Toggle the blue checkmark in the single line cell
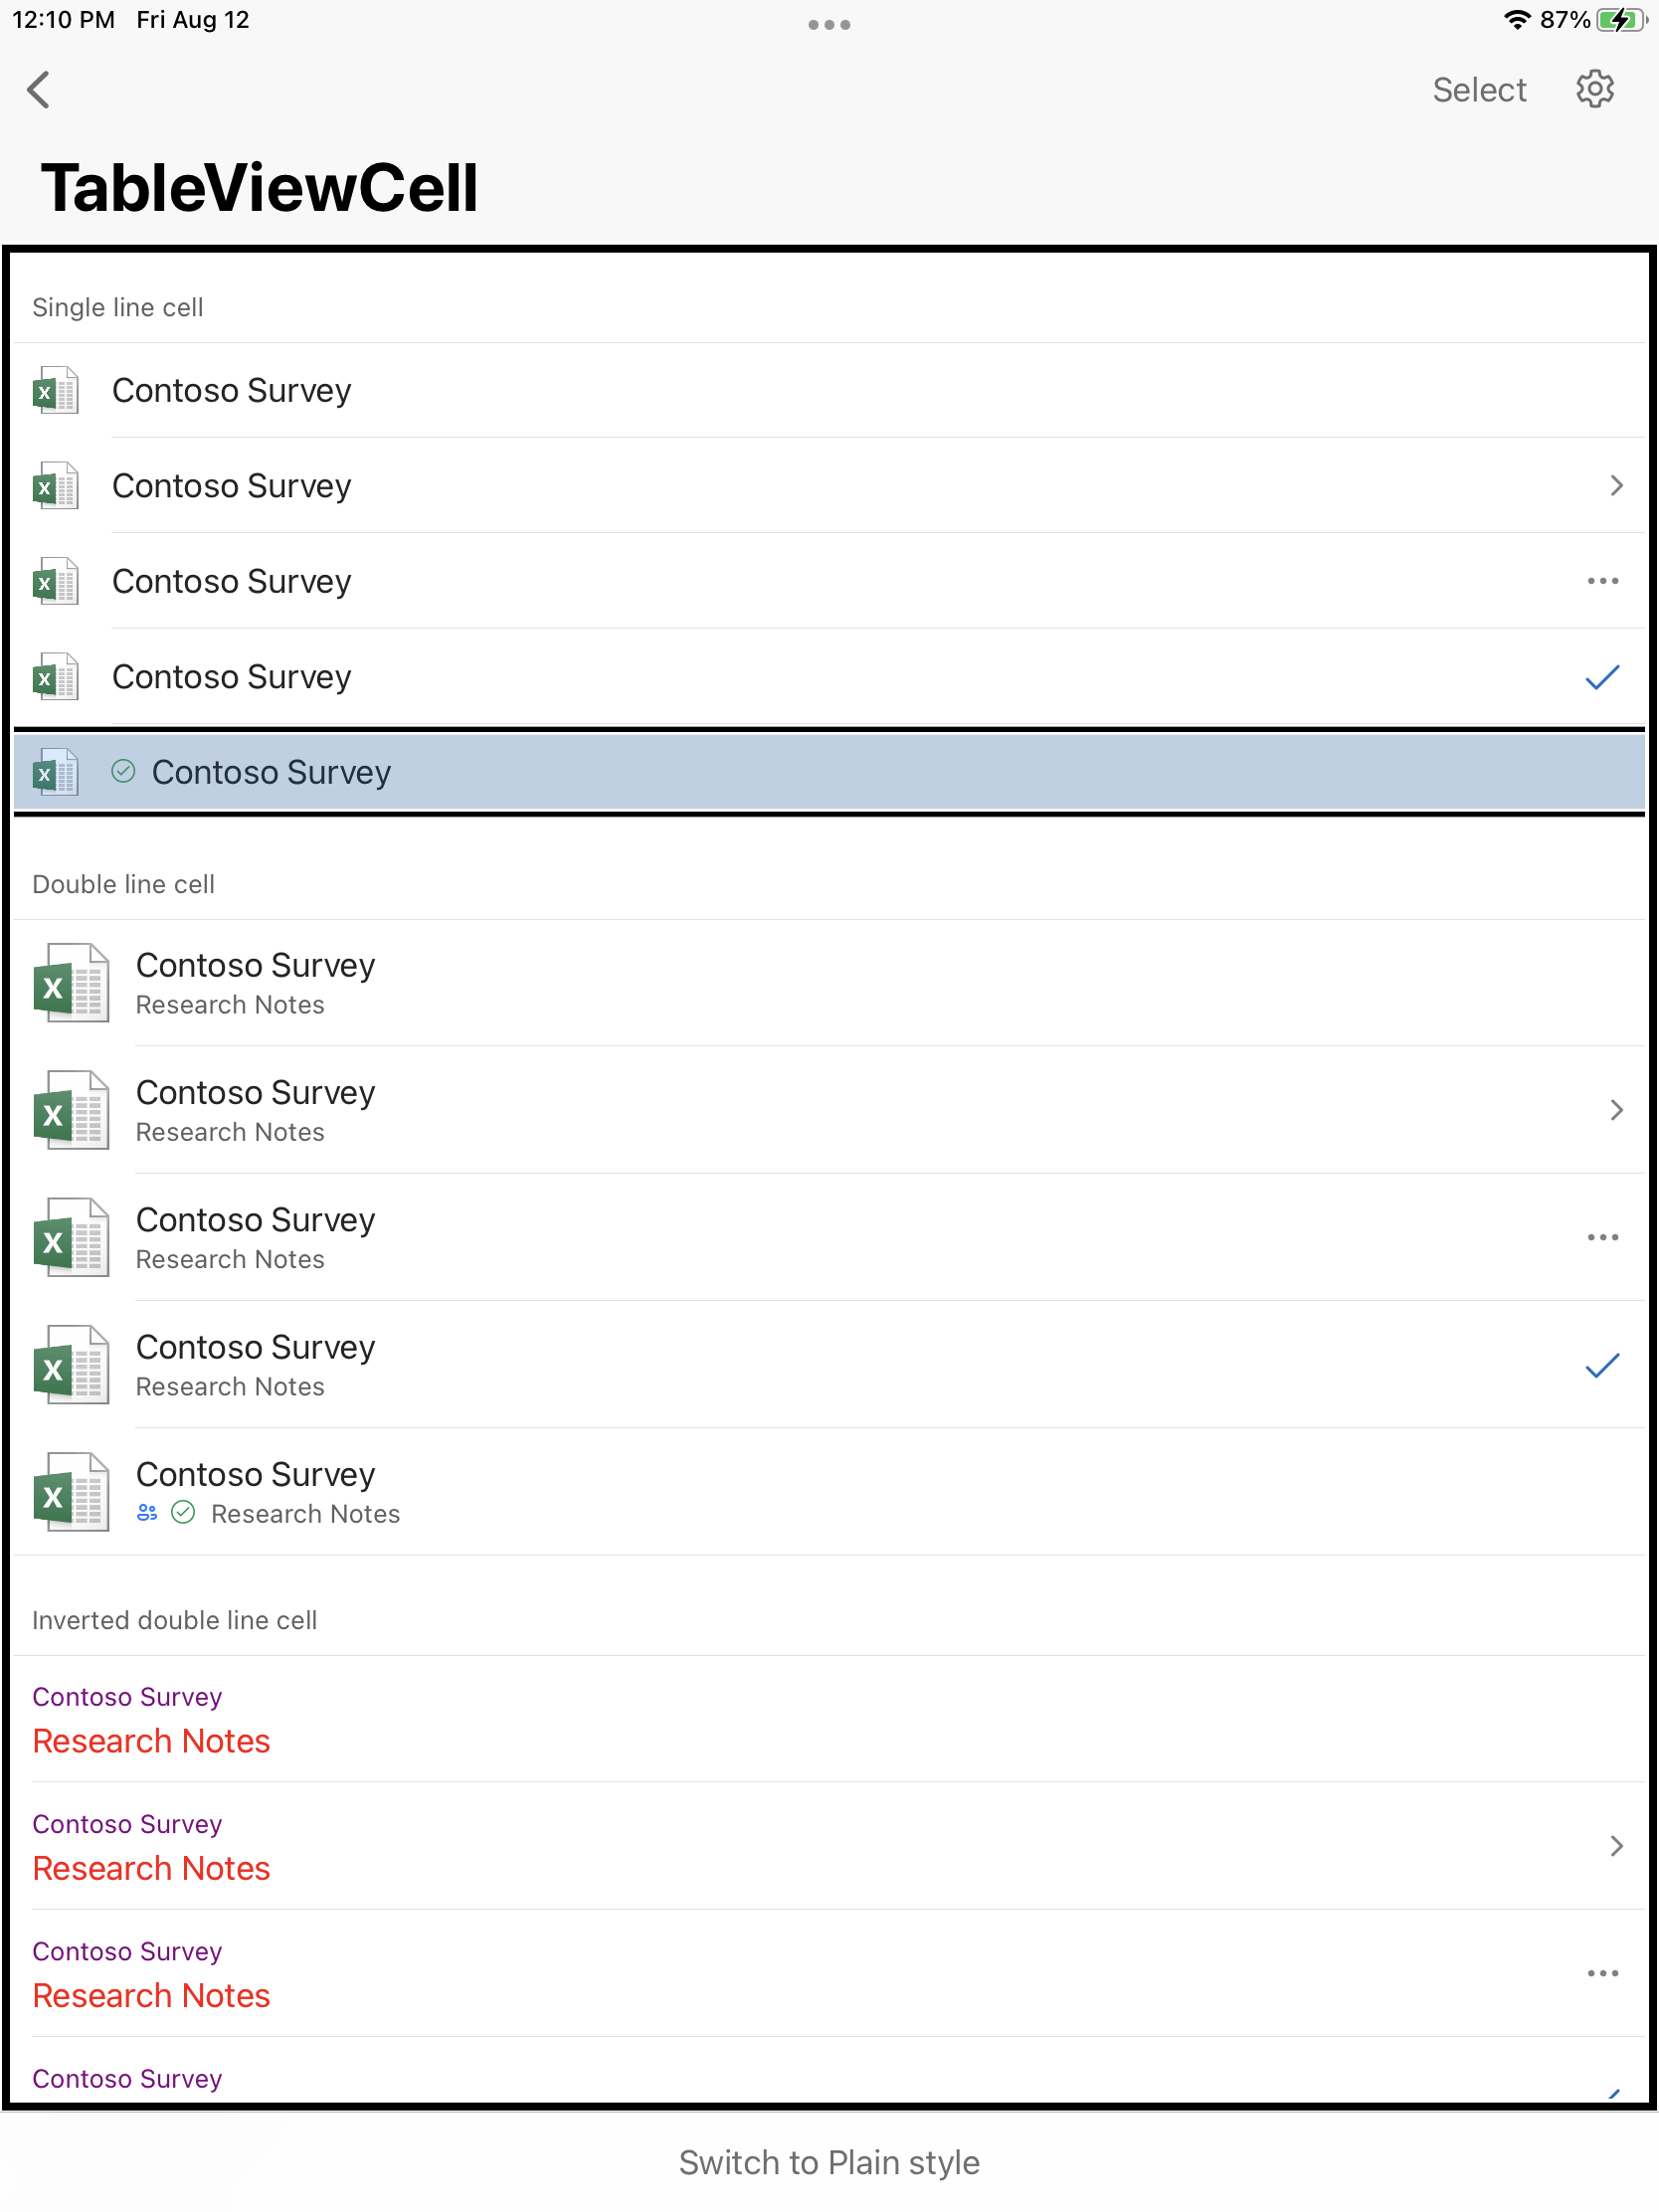The width and height of the screenshot is (1659, 2212). click(1602, 677)
